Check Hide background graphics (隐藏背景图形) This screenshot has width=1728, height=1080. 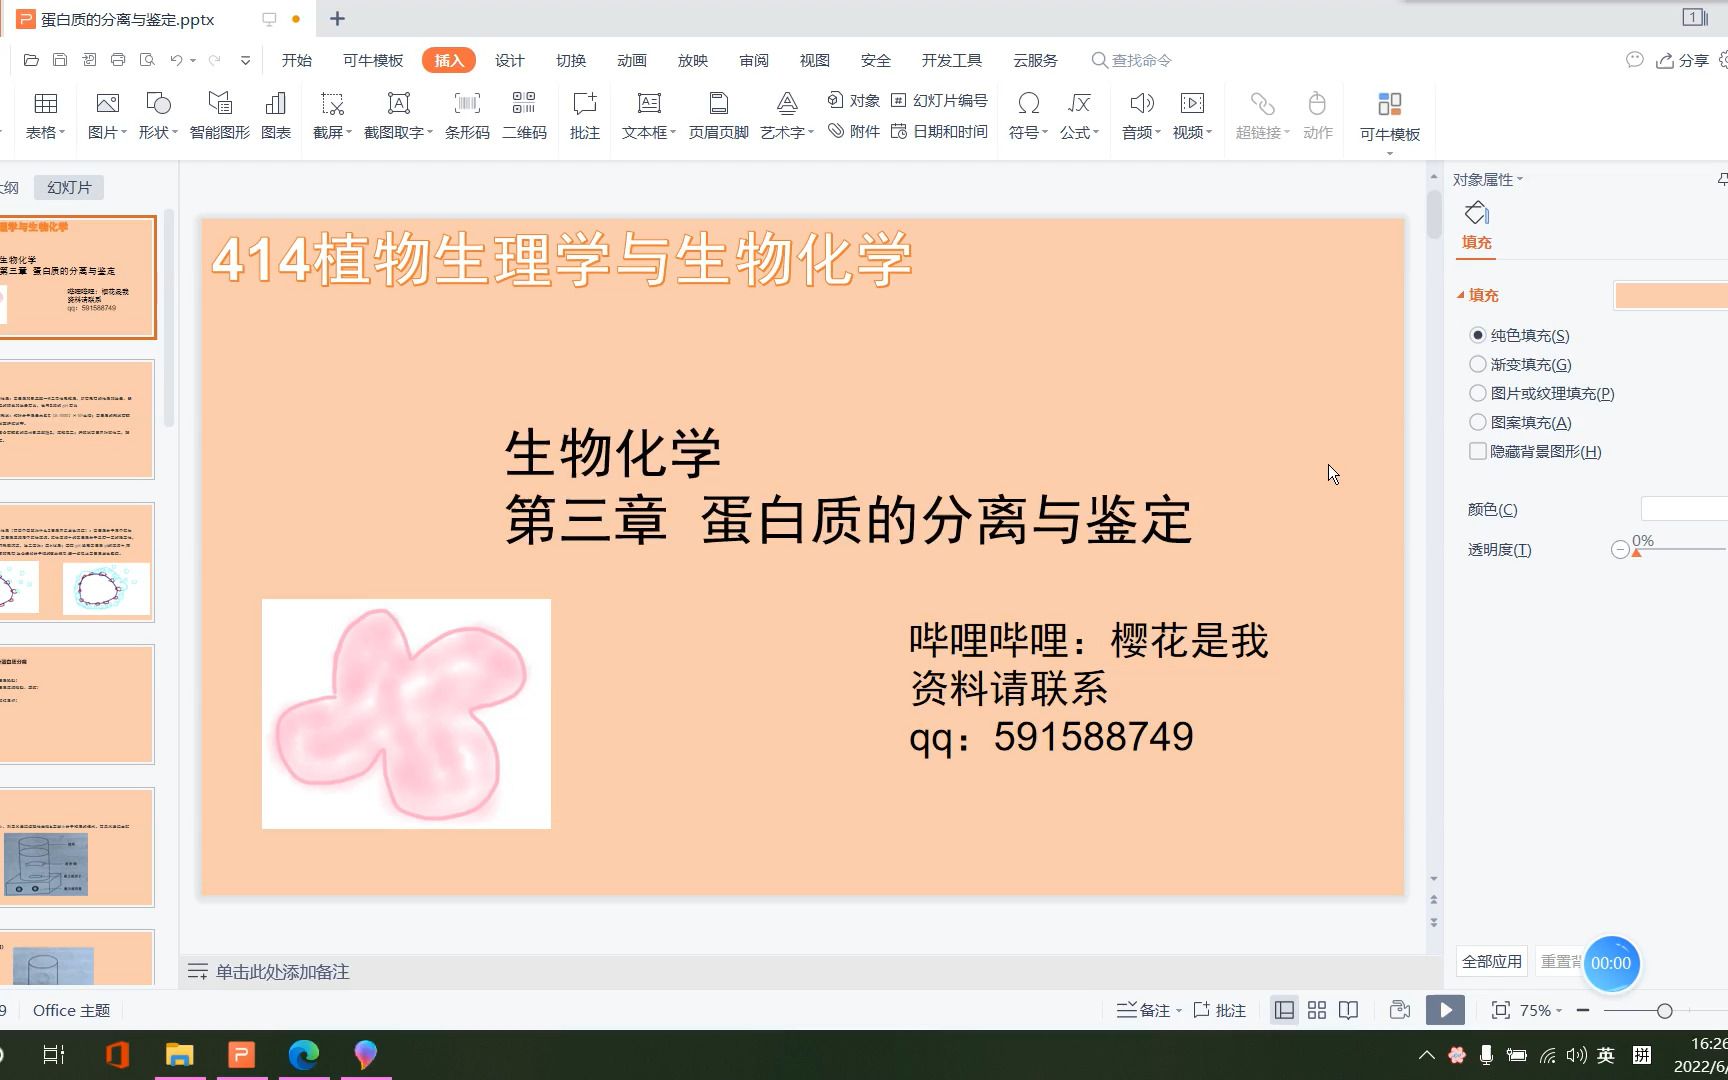(x=1478, y=451)
